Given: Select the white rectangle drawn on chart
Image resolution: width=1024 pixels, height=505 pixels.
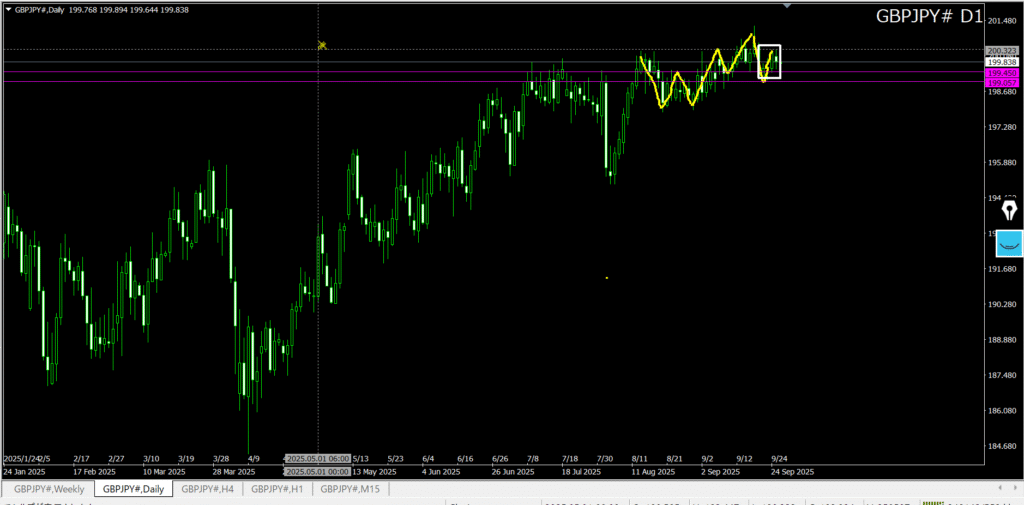Looking at the screenshot, I should 769,47.
